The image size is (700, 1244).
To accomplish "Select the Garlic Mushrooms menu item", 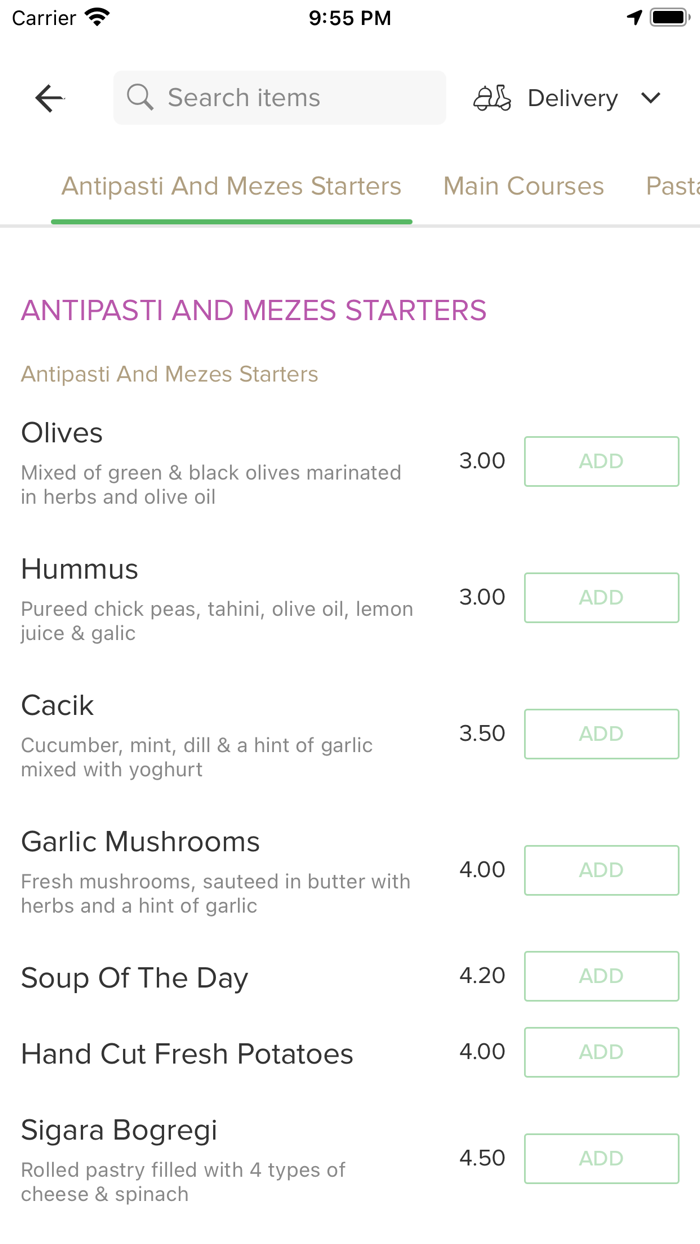I will pos(140,841).
